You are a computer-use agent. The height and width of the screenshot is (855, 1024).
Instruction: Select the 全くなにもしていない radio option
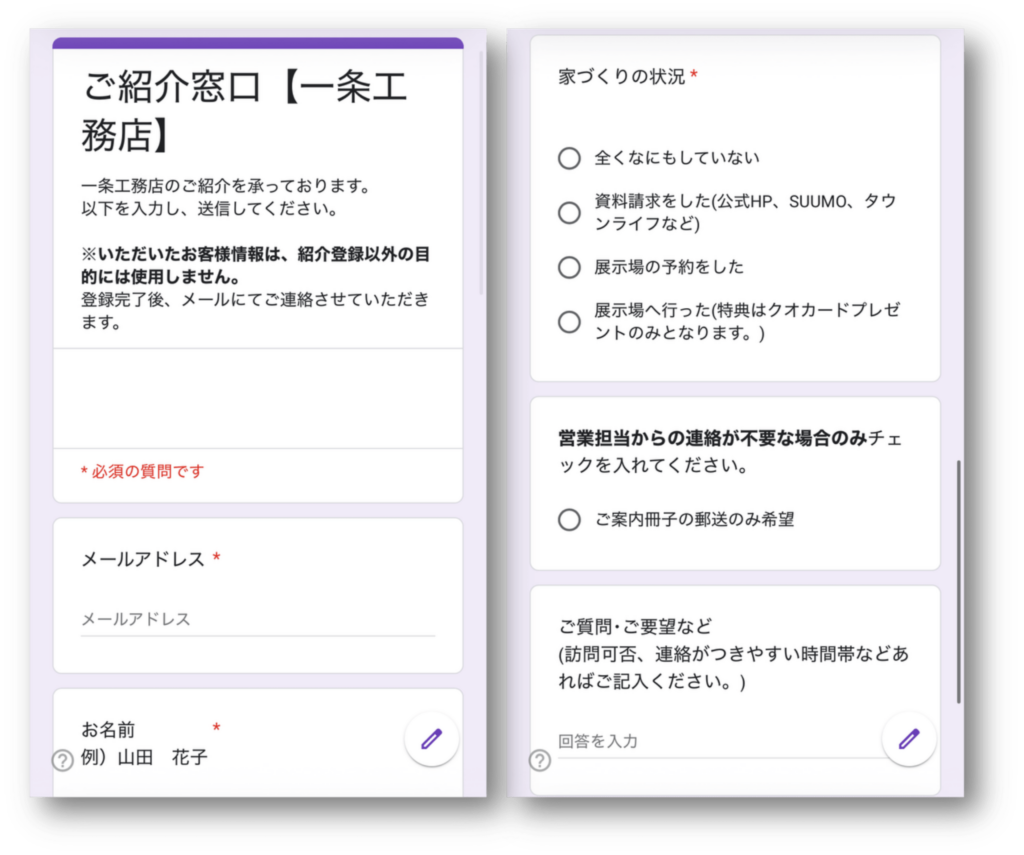569,158
